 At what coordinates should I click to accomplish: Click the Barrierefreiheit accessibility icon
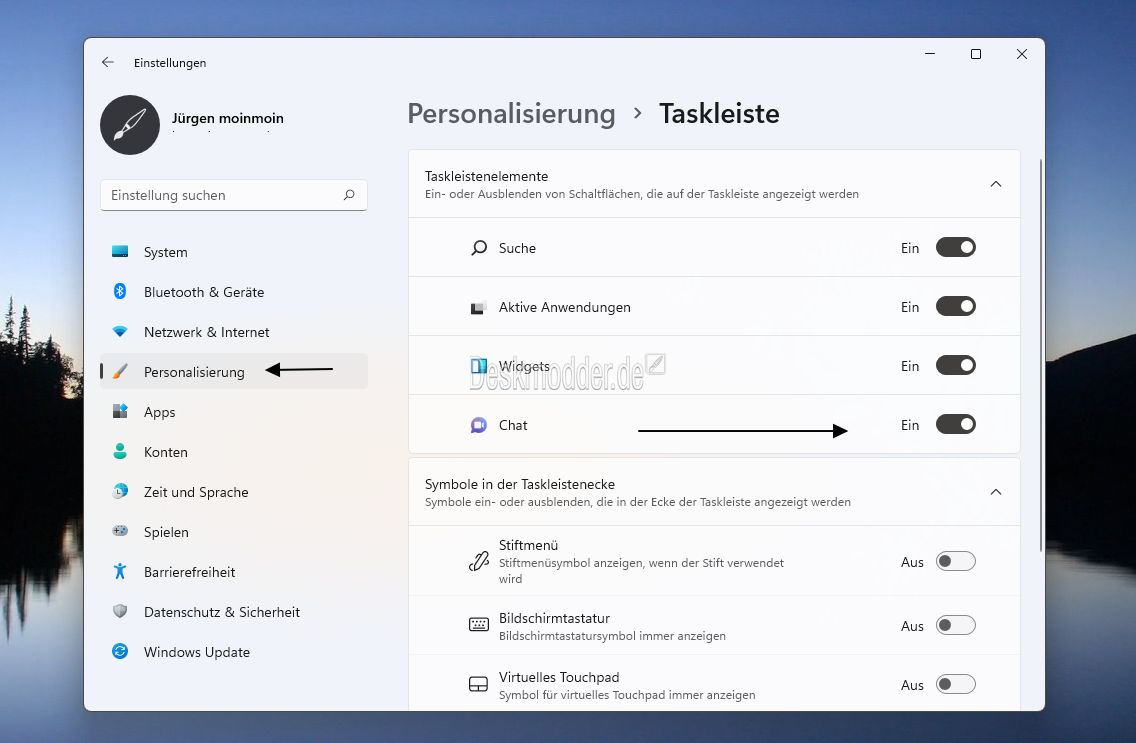120,571
